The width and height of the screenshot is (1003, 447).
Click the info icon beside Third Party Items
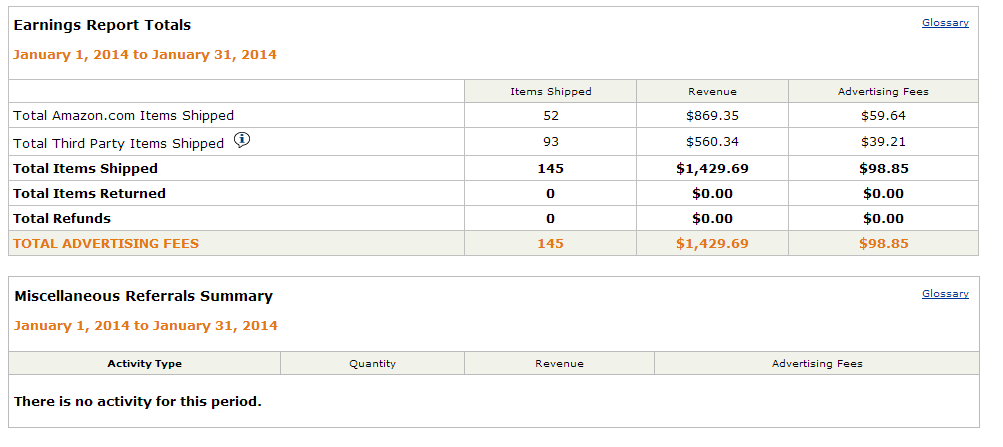tap(241, 141)
